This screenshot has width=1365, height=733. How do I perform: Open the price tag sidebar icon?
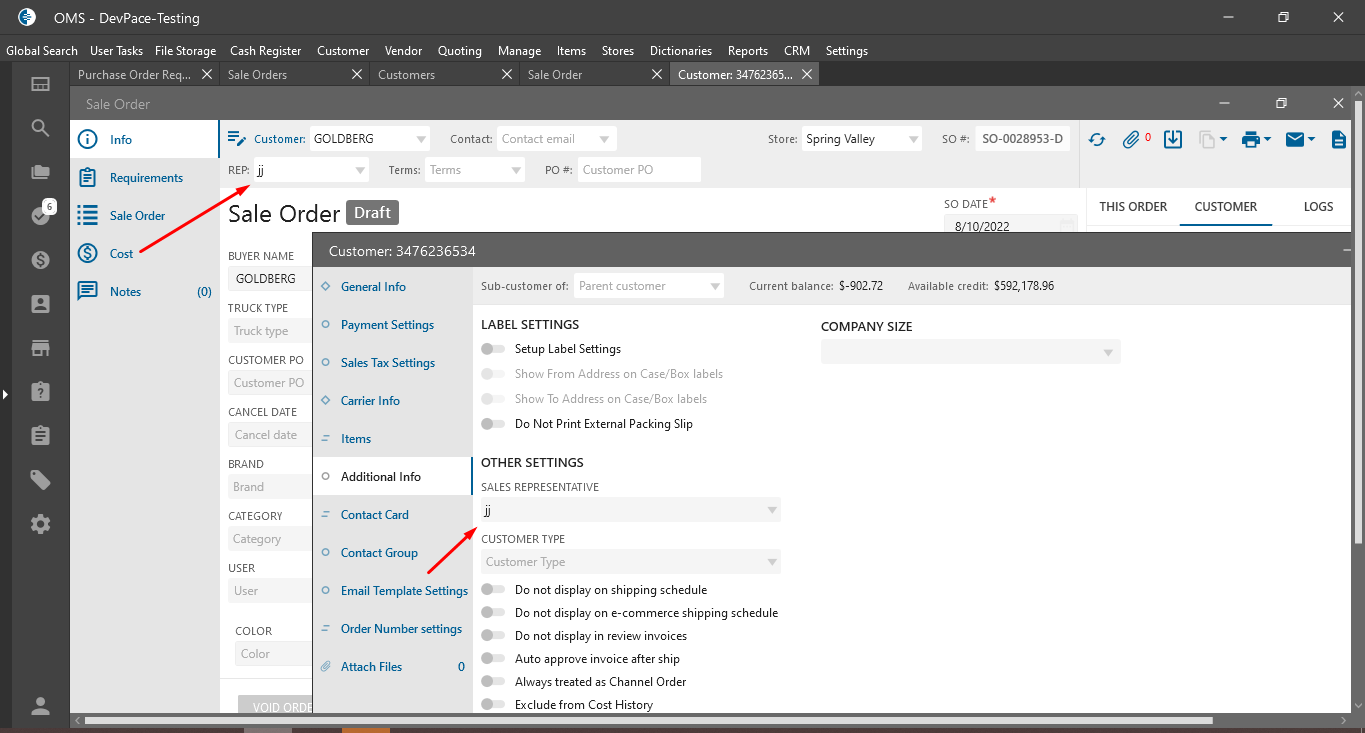click(x=40, y=480)
